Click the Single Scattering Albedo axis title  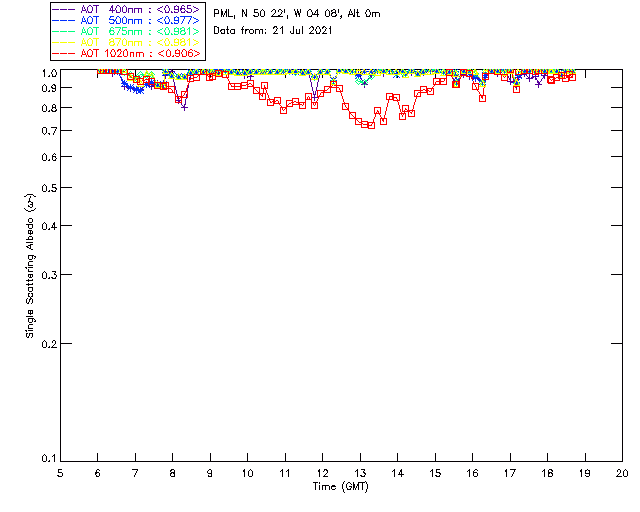[x=30, y=266]
